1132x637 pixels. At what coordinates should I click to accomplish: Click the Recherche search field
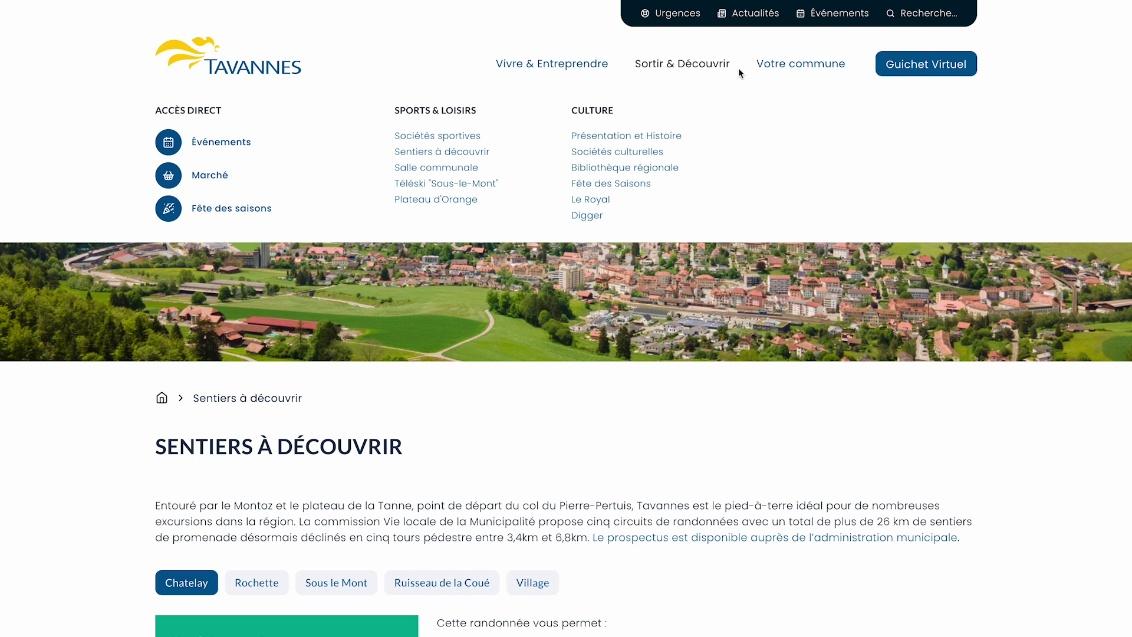[930, 14]
